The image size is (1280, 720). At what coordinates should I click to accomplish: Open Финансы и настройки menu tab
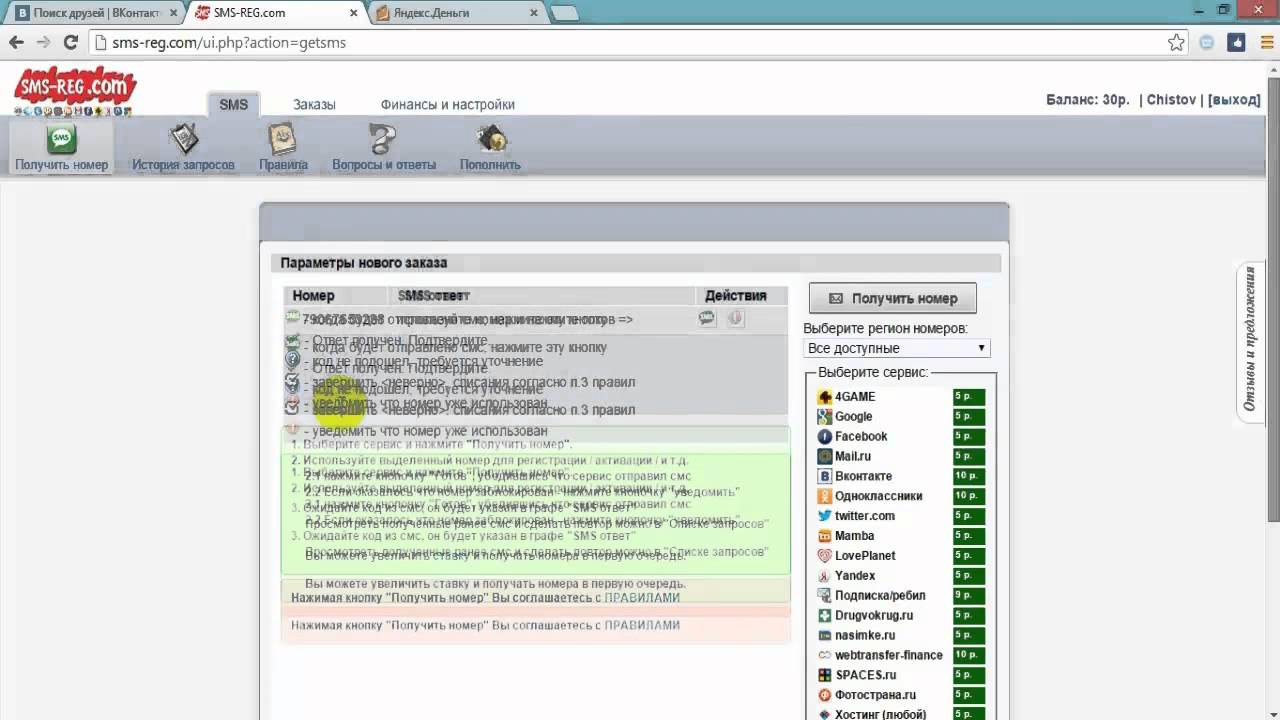coord(448,104)
